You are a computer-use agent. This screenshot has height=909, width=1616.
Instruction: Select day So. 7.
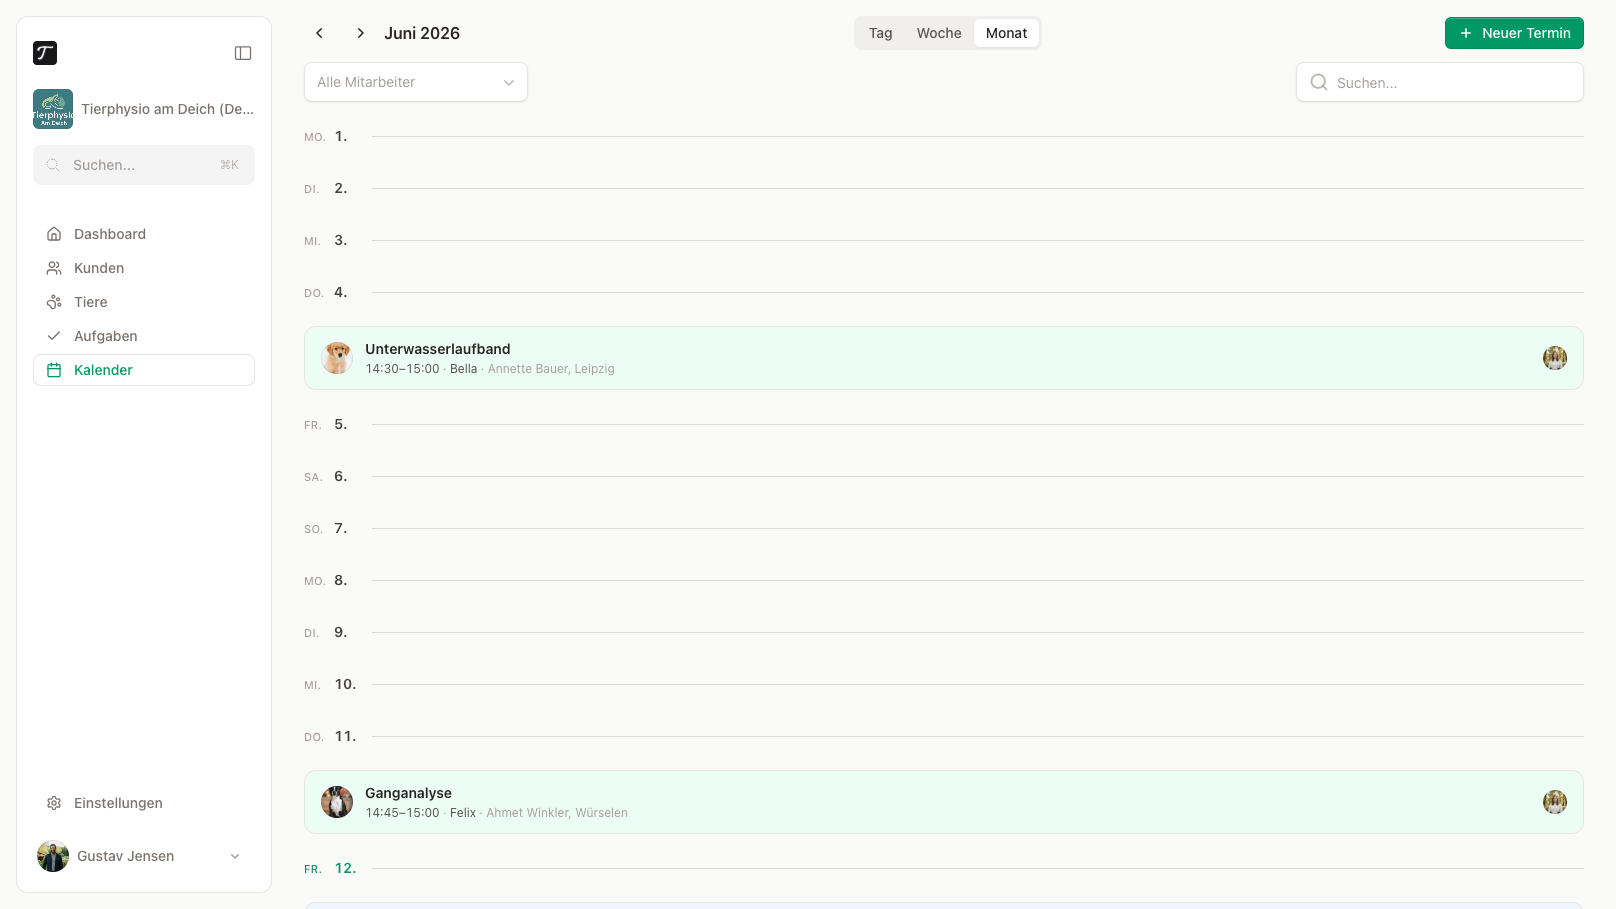point(326,528)
